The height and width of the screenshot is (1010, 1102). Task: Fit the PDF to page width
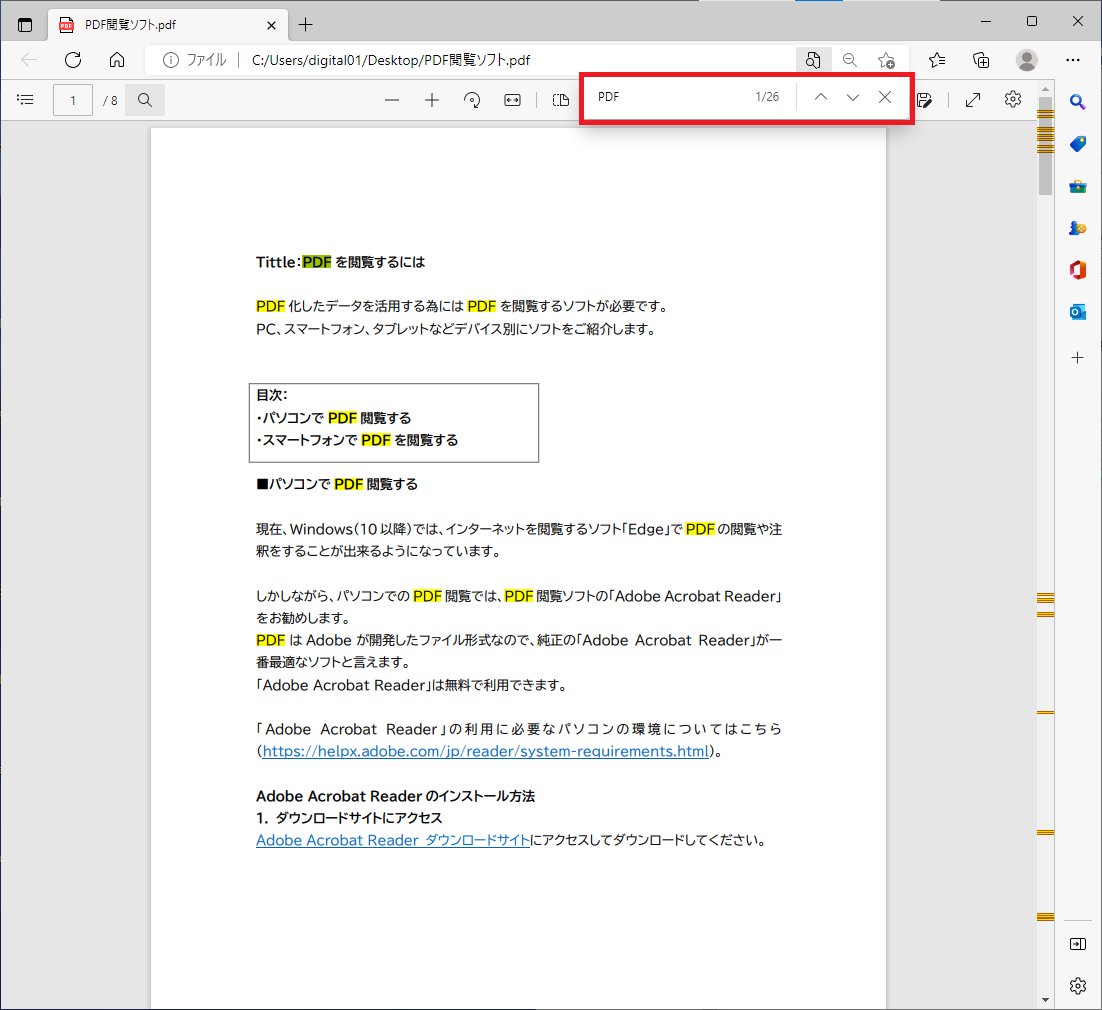512,101
